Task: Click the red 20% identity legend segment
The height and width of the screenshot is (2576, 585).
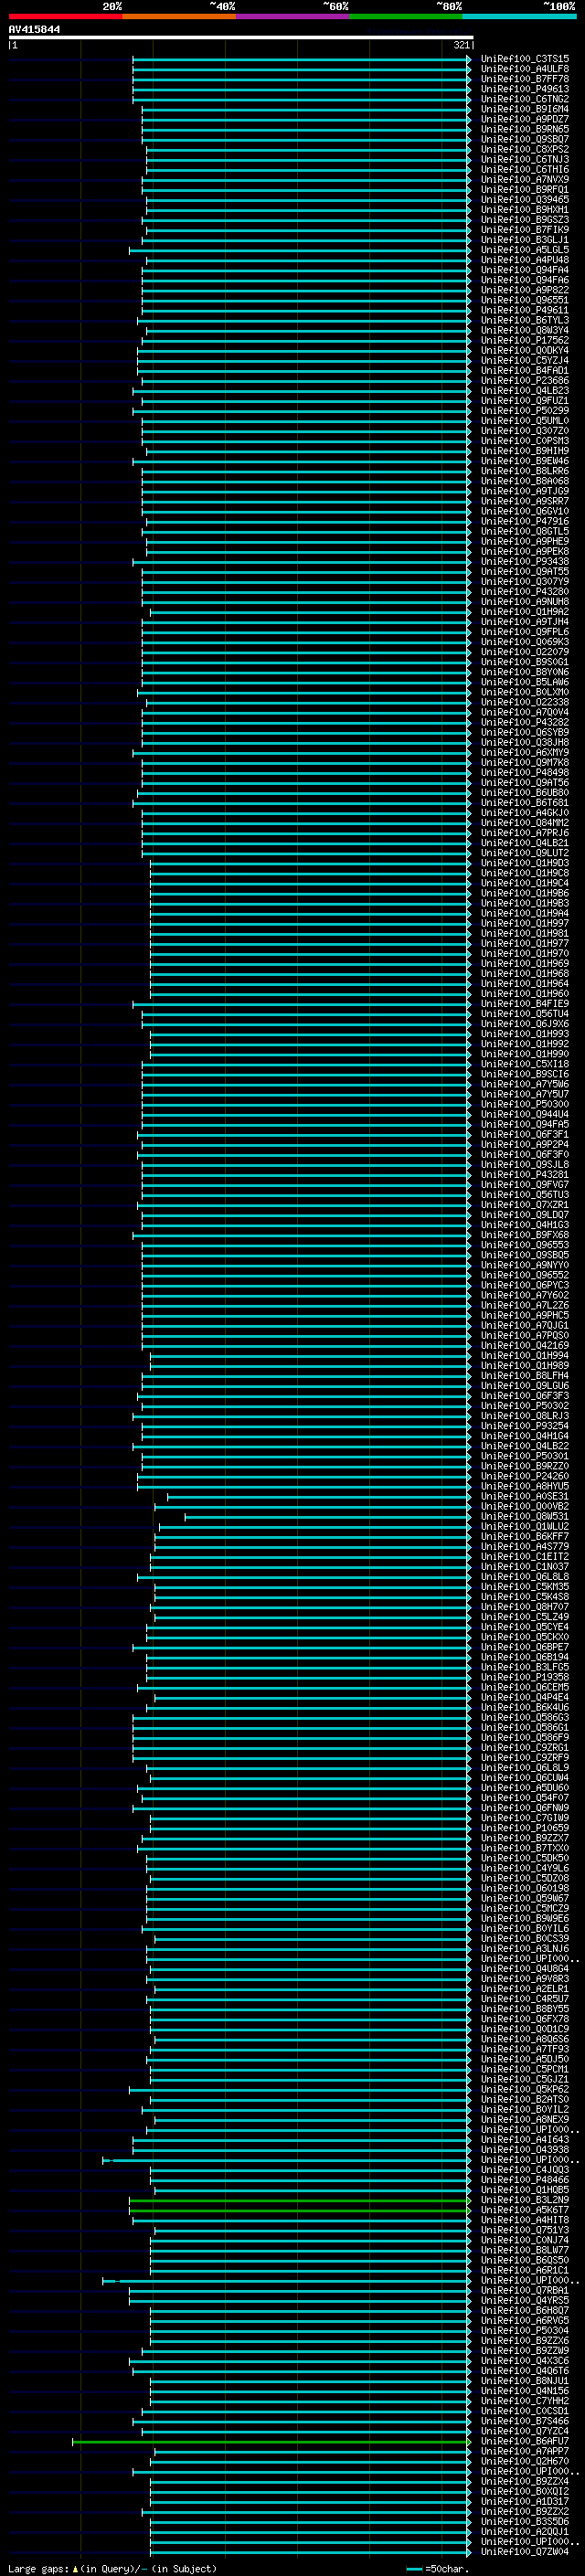Action: point(65,16)
